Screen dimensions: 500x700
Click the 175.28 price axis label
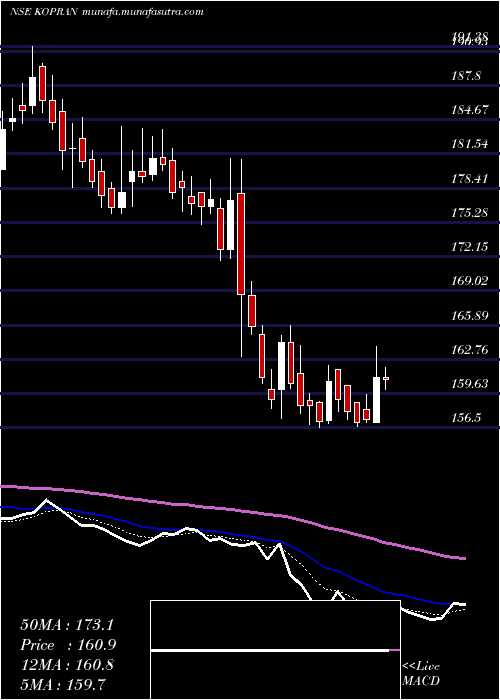click(x=469, y=212)
